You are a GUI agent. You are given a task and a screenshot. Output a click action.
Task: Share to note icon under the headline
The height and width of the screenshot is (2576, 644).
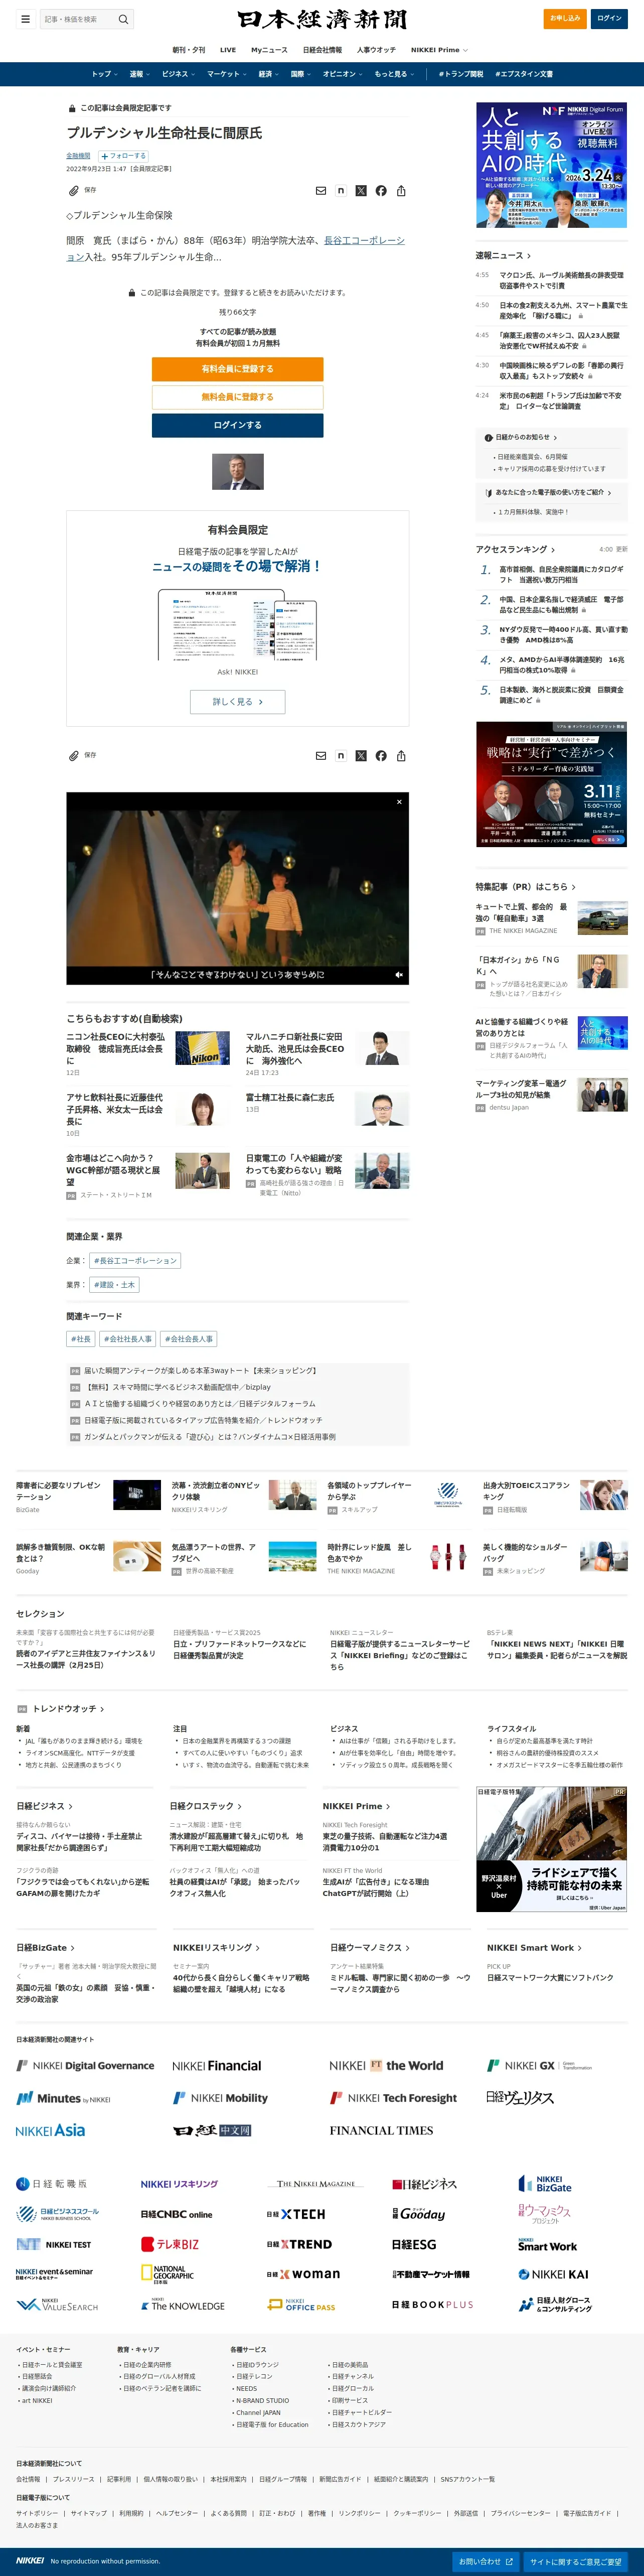click(341, 190)
